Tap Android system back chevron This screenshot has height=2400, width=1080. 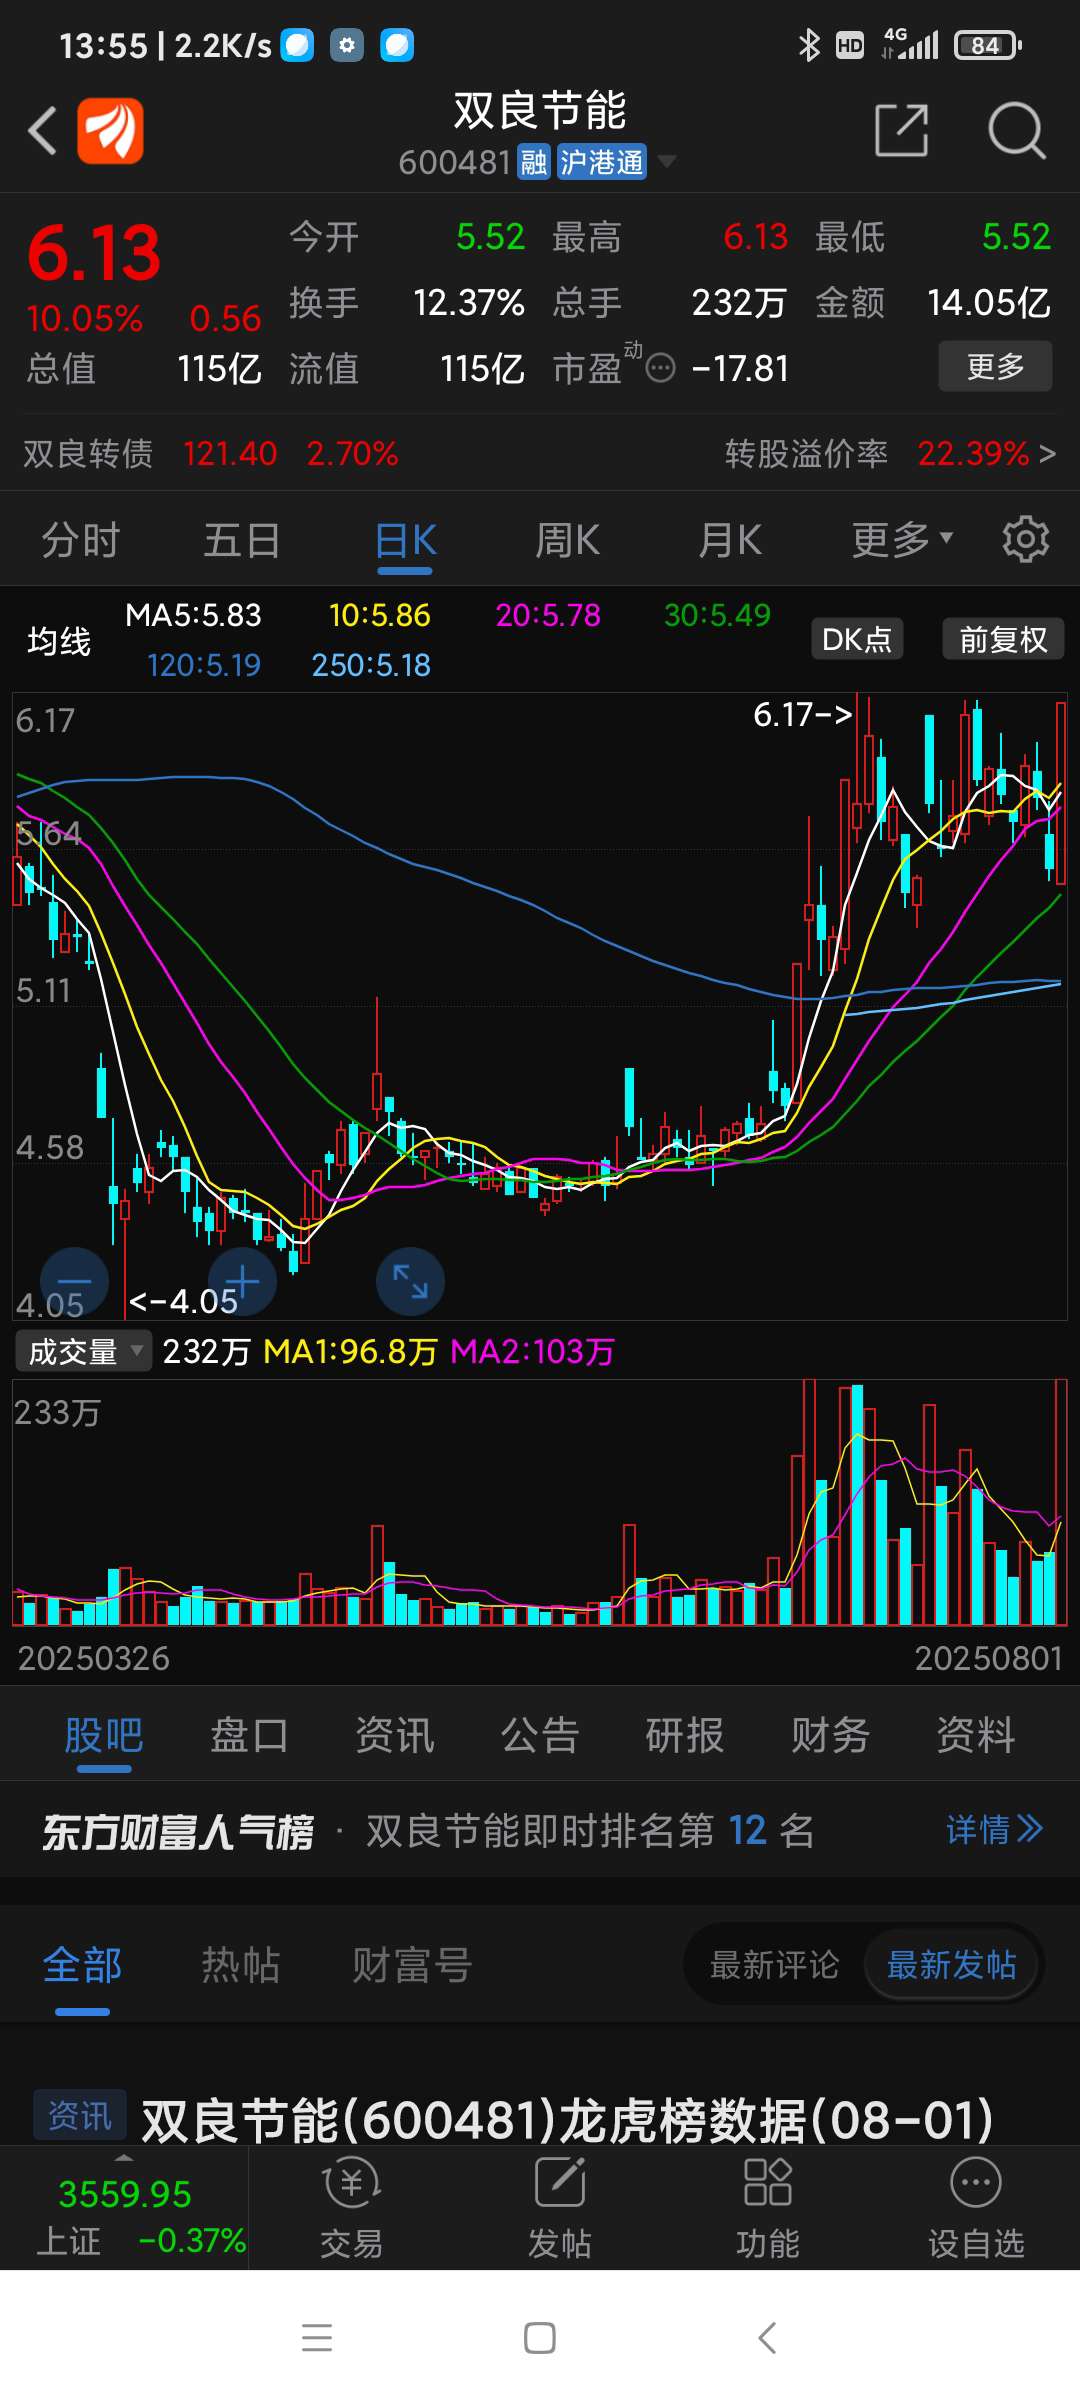pyautogui.click(x=767, y=2338)
